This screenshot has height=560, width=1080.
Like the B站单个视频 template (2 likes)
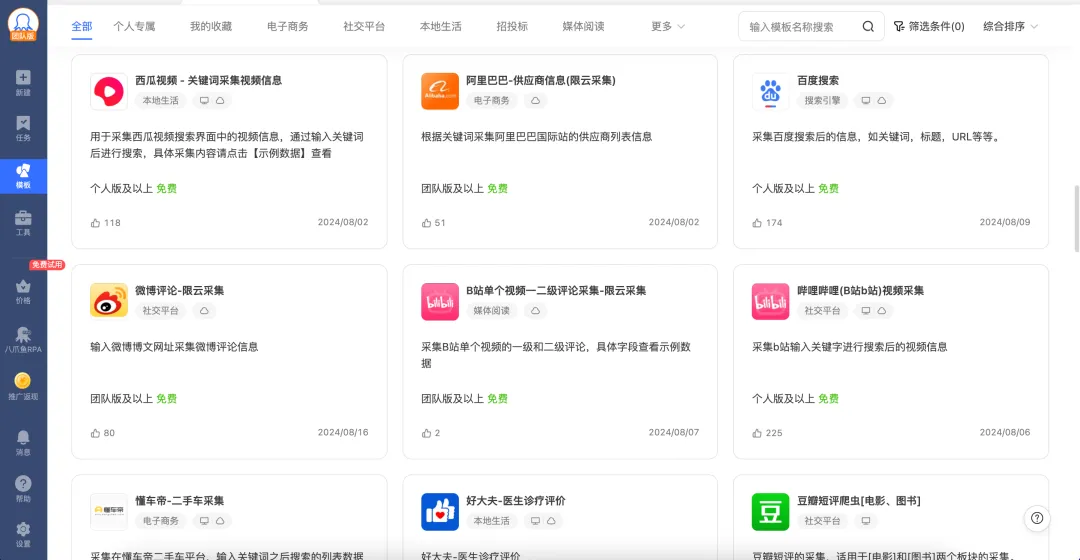[x=426, y=433]
